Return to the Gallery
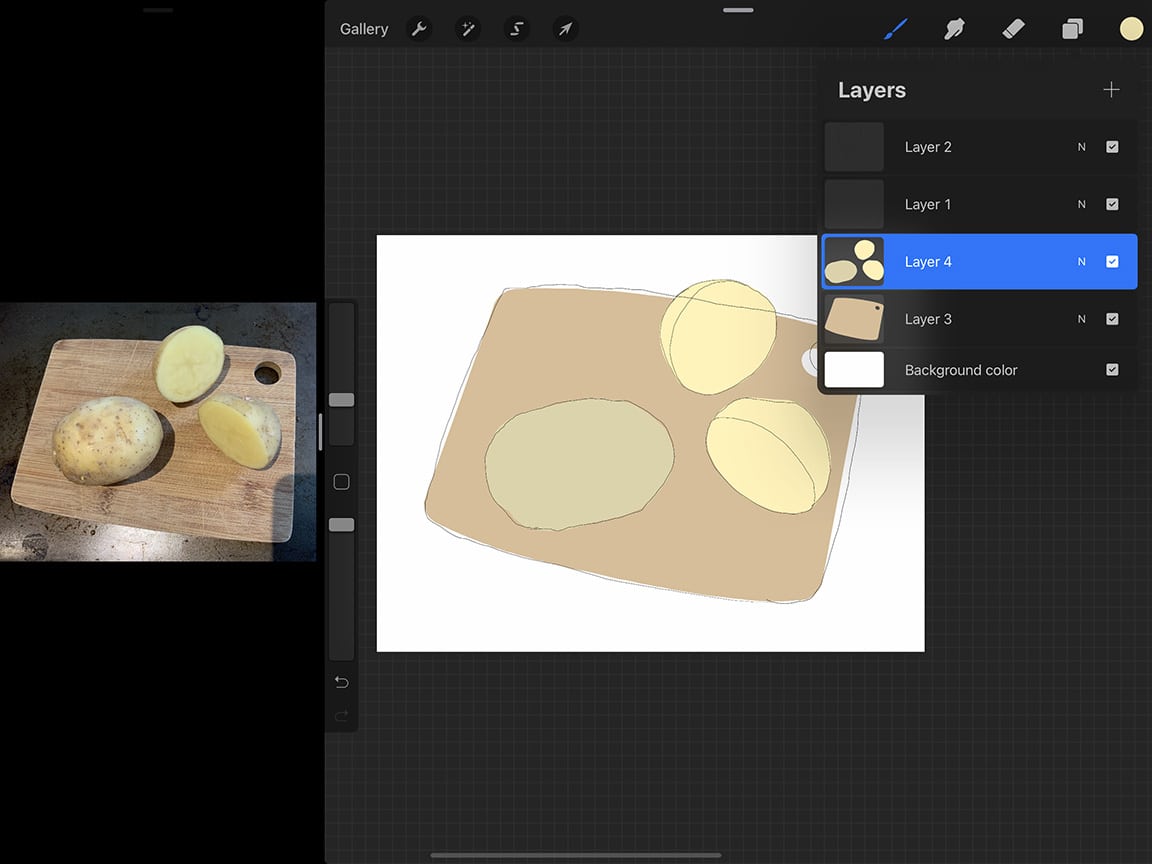 363,29
